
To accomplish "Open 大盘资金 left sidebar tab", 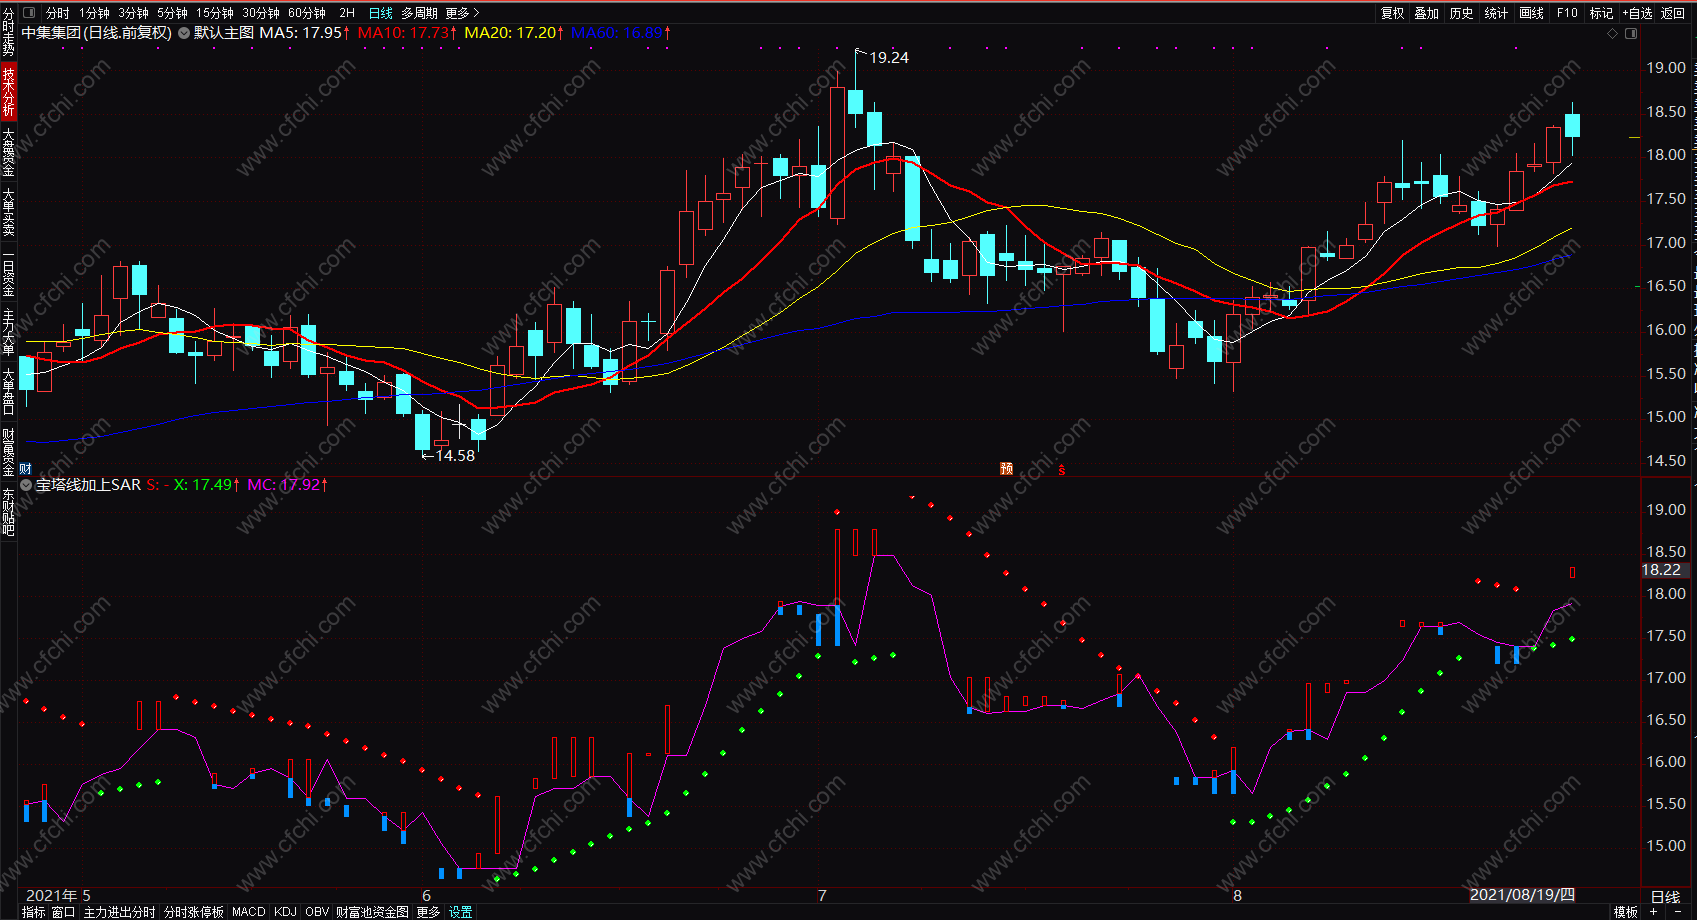I will pyautogui.click(x=8, y=152).
